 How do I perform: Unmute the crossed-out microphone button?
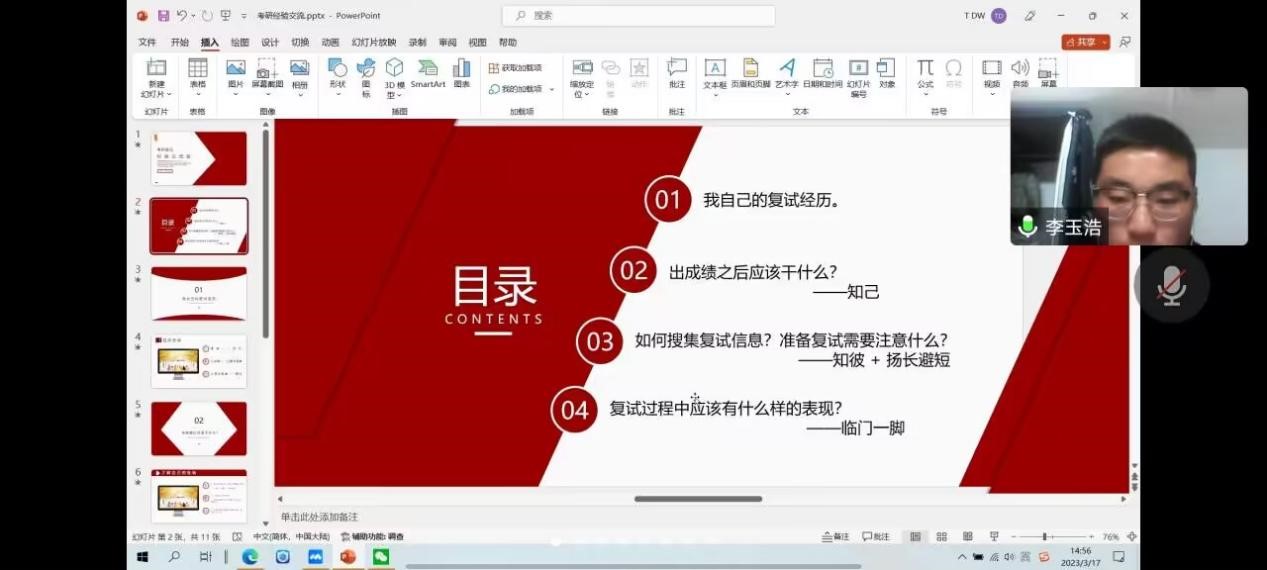point(1171,285)
